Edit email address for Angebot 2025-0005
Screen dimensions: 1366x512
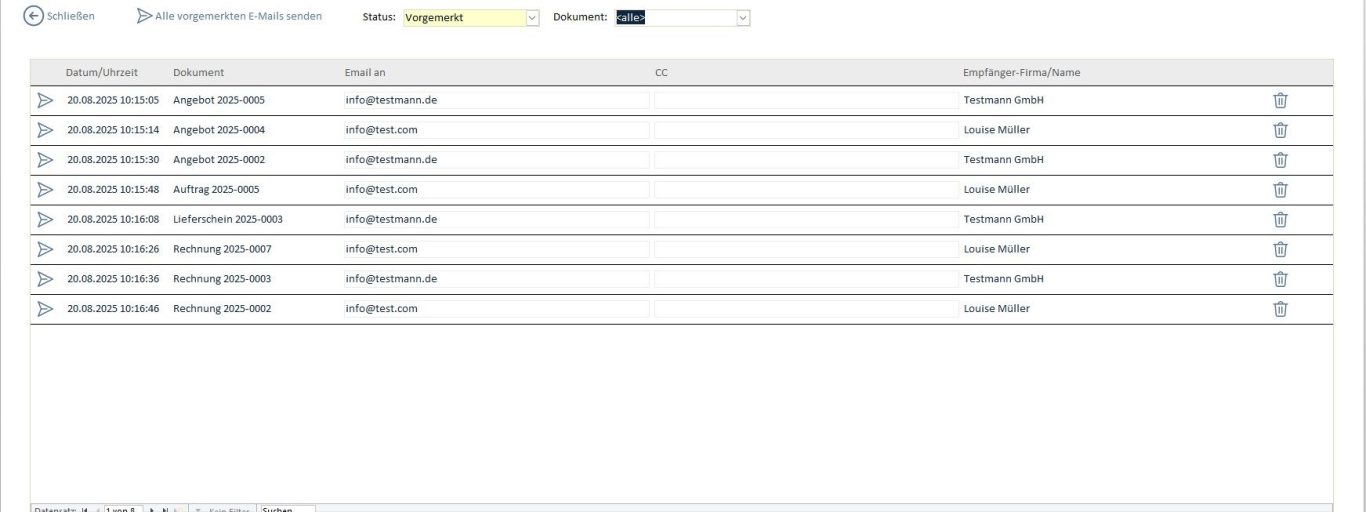coord(496,100)
